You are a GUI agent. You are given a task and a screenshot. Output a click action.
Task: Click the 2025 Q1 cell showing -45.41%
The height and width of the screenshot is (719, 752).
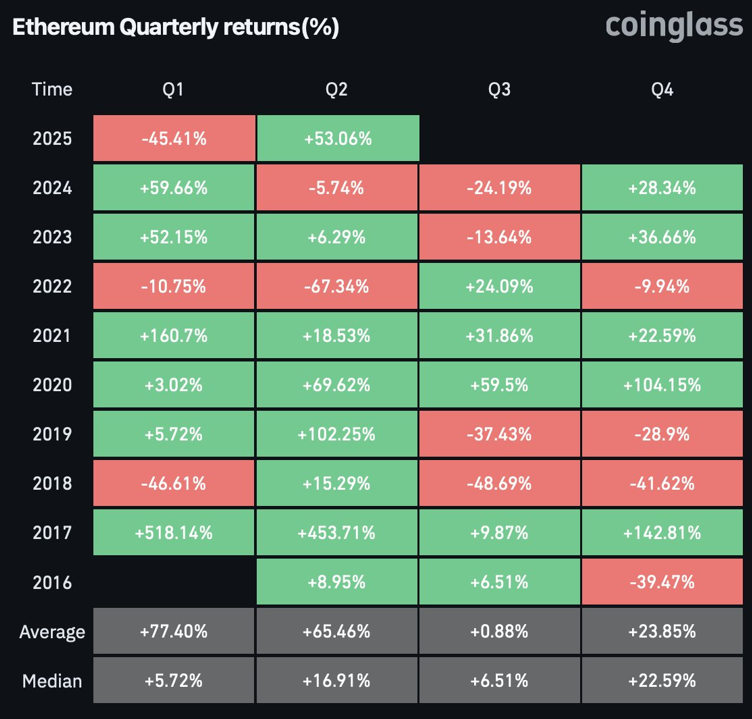point(174,139)
